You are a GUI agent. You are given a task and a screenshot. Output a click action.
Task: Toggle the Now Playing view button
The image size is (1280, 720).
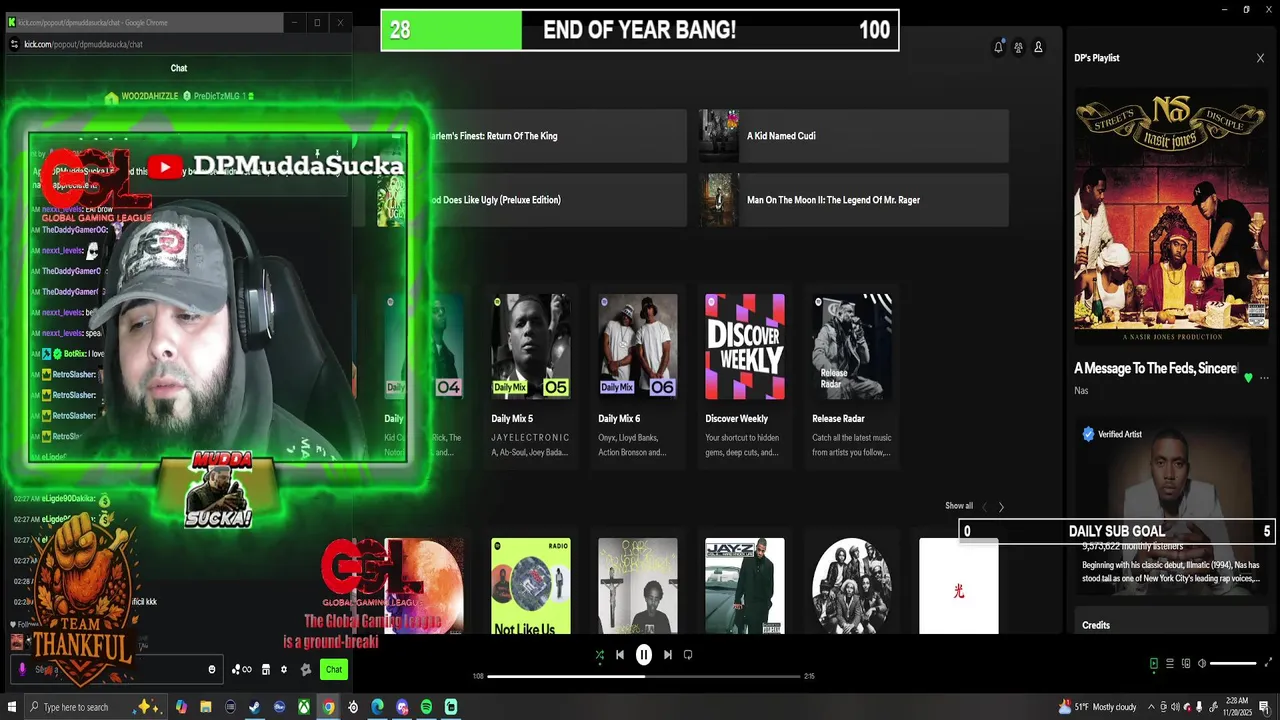(1153, 663)
